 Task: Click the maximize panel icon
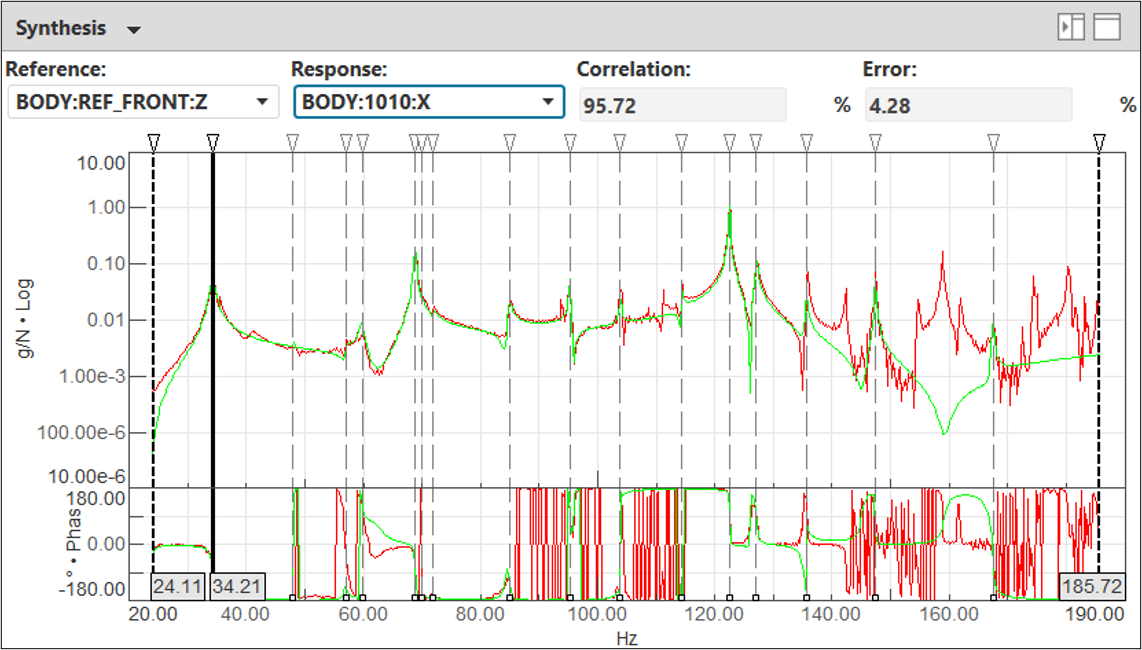tap(1106, 27)
